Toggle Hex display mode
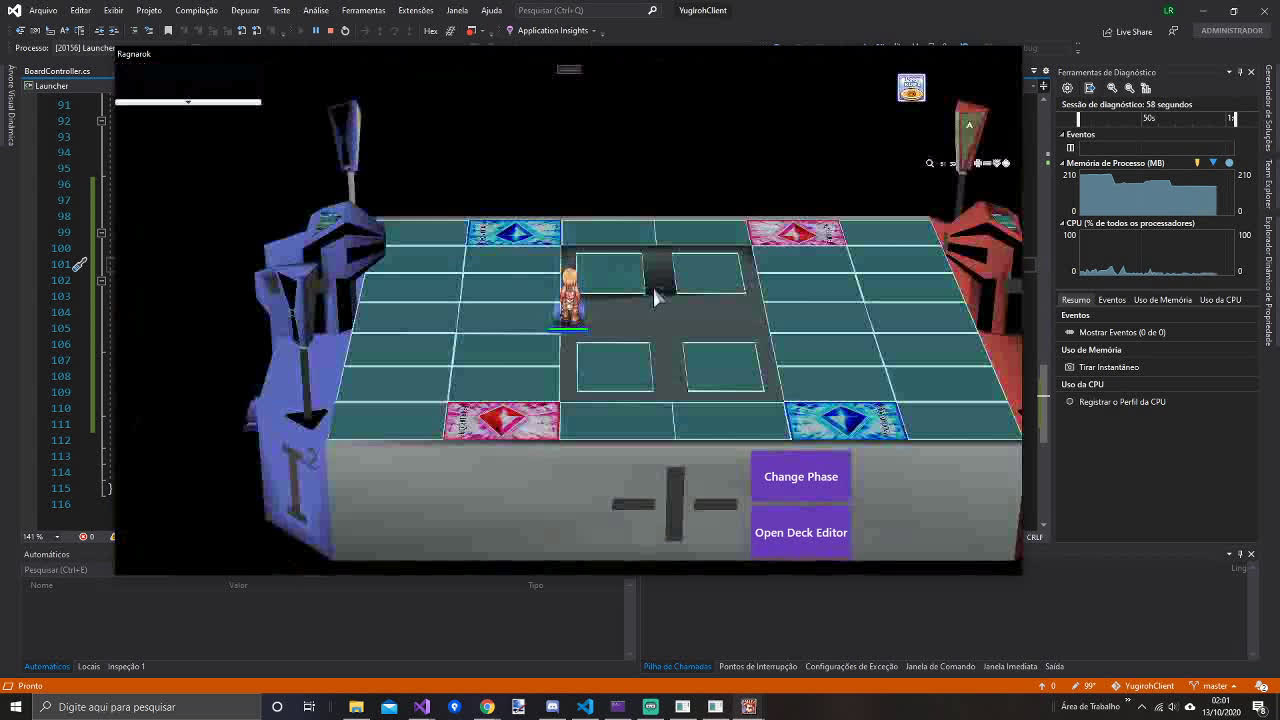 tap(430, 31)
